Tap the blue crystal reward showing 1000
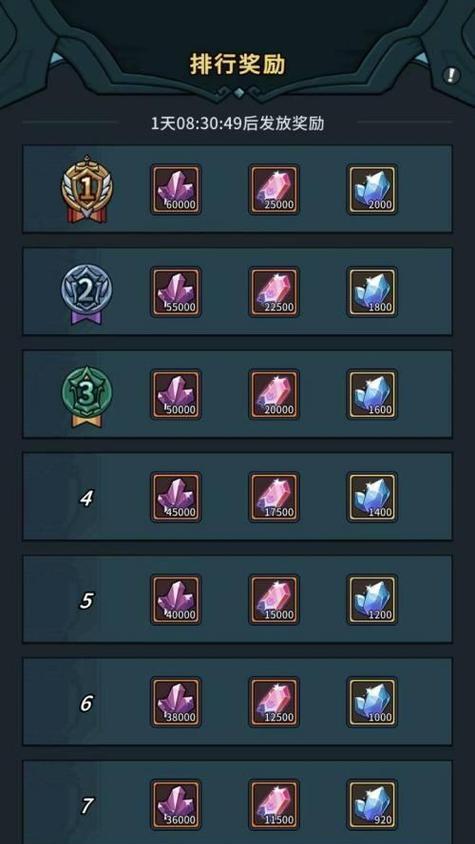 click(x=372, y=702)
